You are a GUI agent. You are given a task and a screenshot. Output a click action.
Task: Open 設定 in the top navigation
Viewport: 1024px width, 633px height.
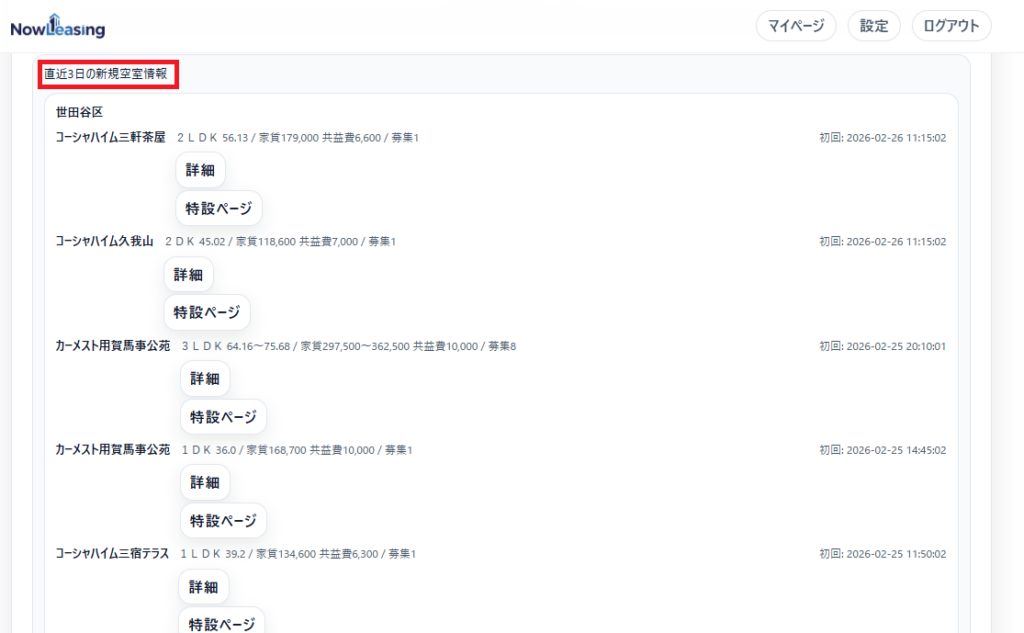click(874, 26)
